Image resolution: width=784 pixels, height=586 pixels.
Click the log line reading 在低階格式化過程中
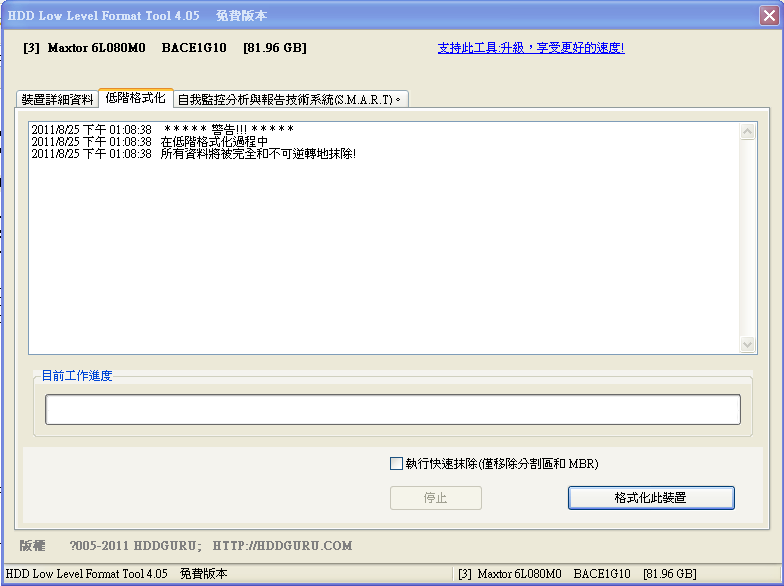tap(150, 142)
